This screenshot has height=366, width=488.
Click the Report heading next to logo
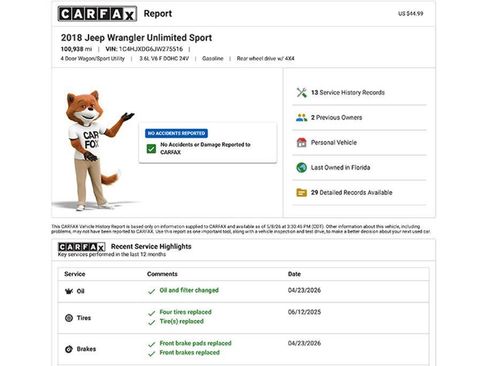tap(158, 14)
